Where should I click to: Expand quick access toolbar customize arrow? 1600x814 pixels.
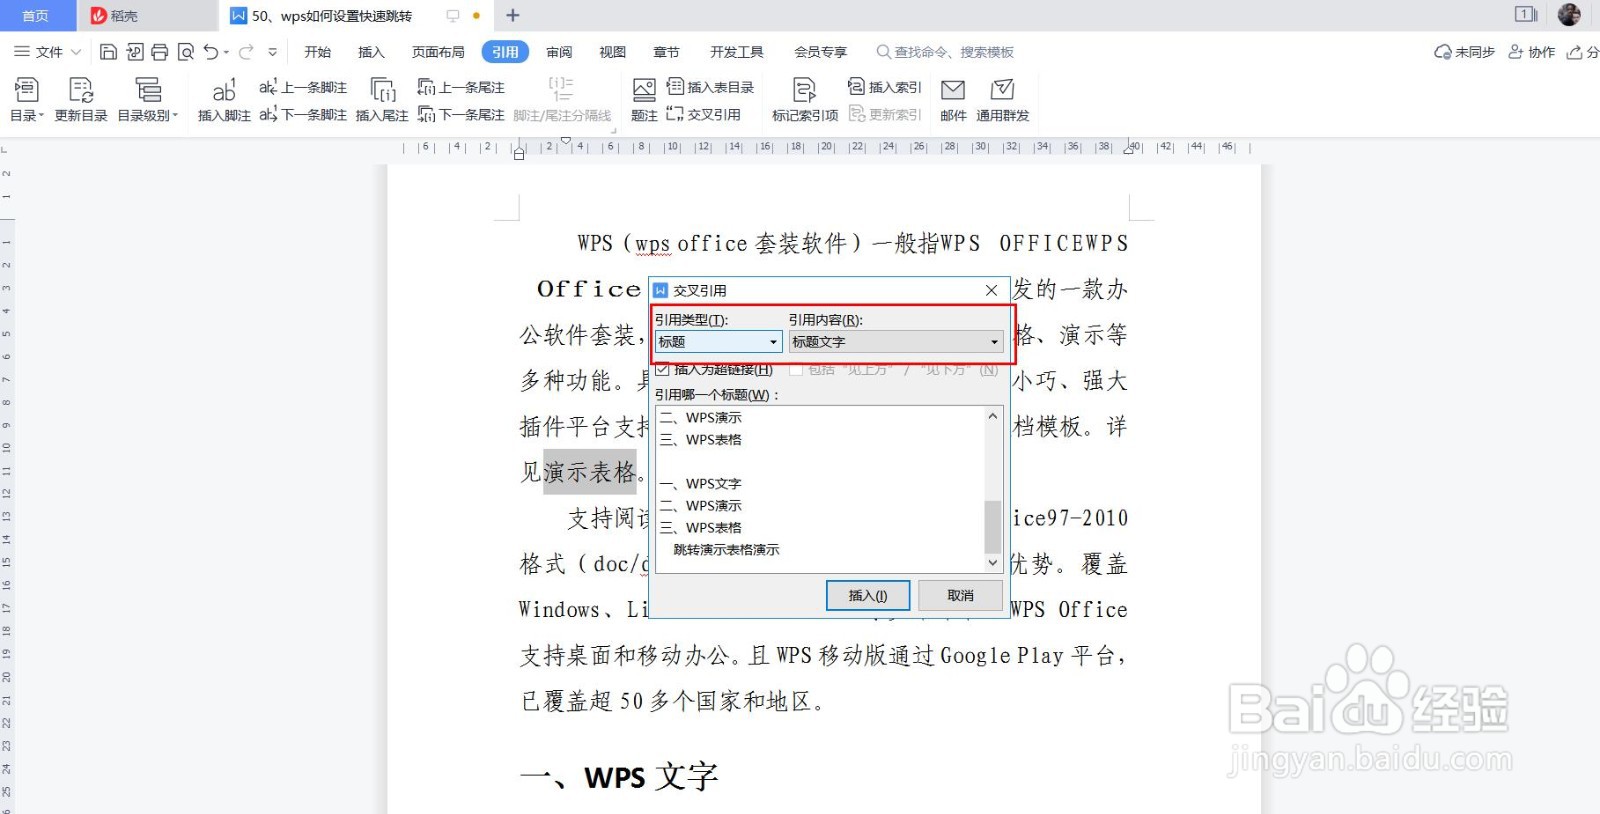tap(272, 52)
